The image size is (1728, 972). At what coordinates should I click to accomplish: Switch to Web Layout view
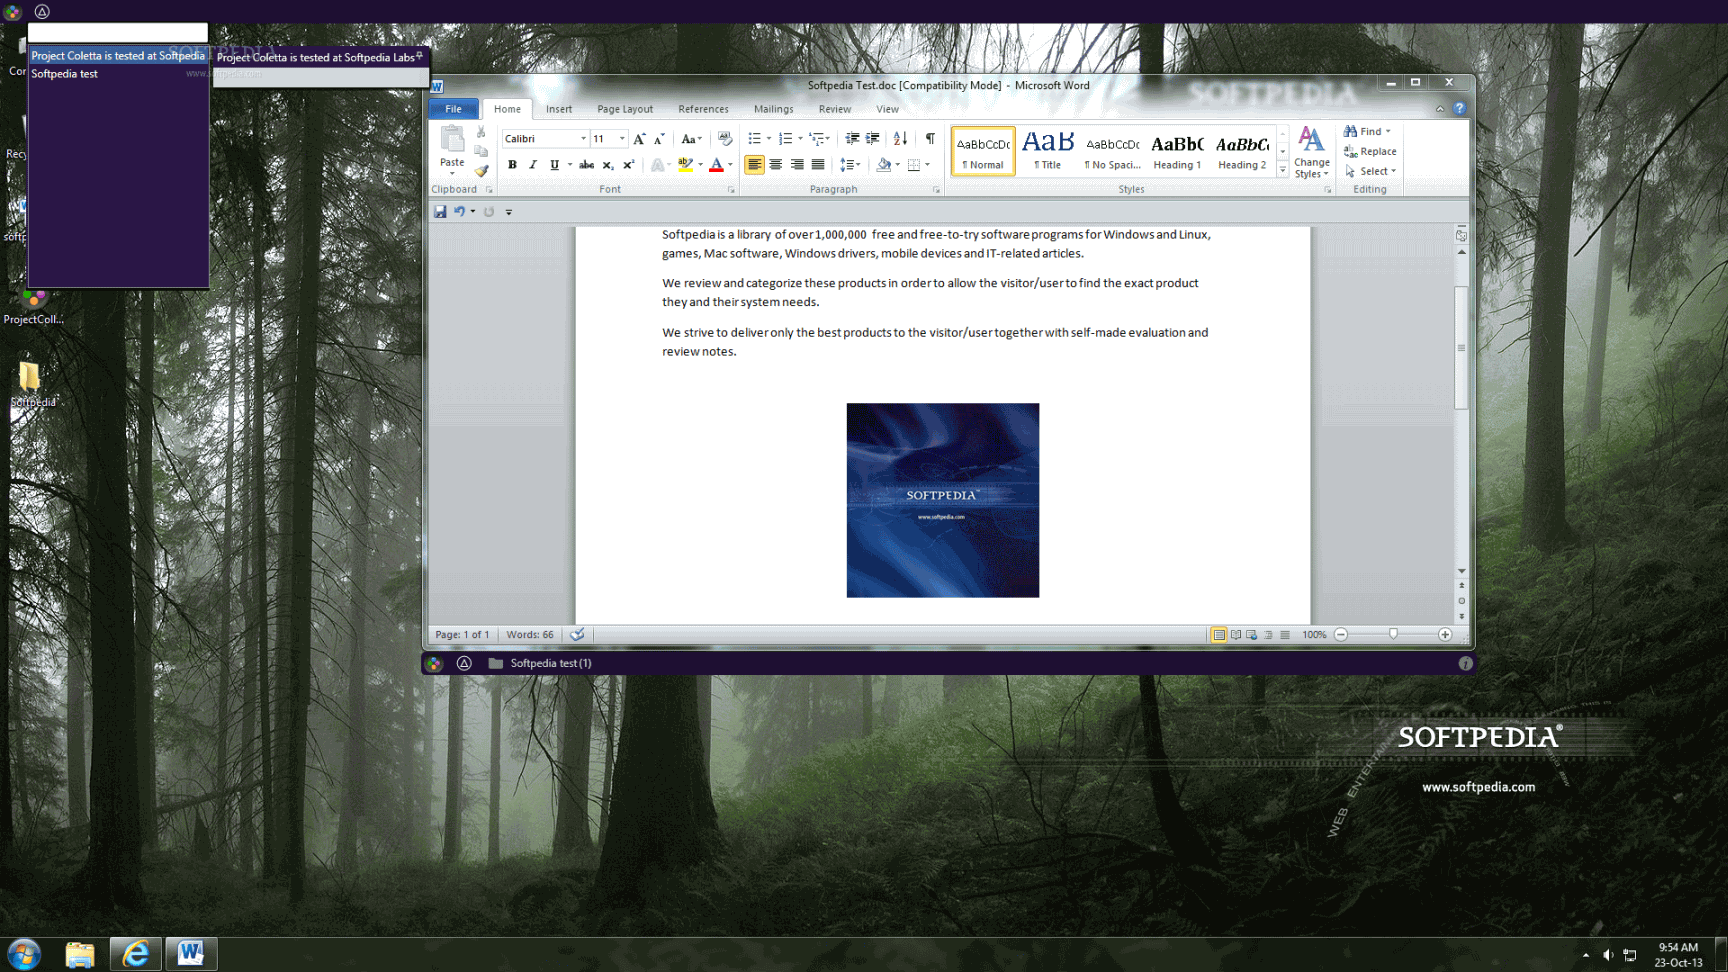1252,635
